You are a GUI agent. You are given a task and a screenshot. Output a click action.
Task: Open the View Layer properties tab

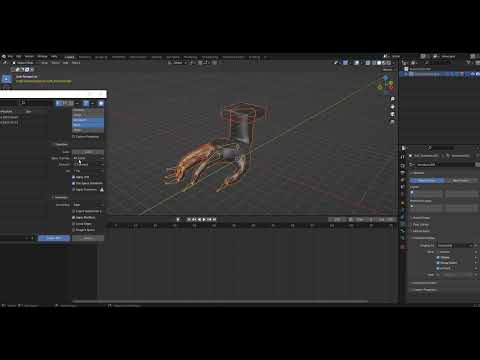(403, 180)
